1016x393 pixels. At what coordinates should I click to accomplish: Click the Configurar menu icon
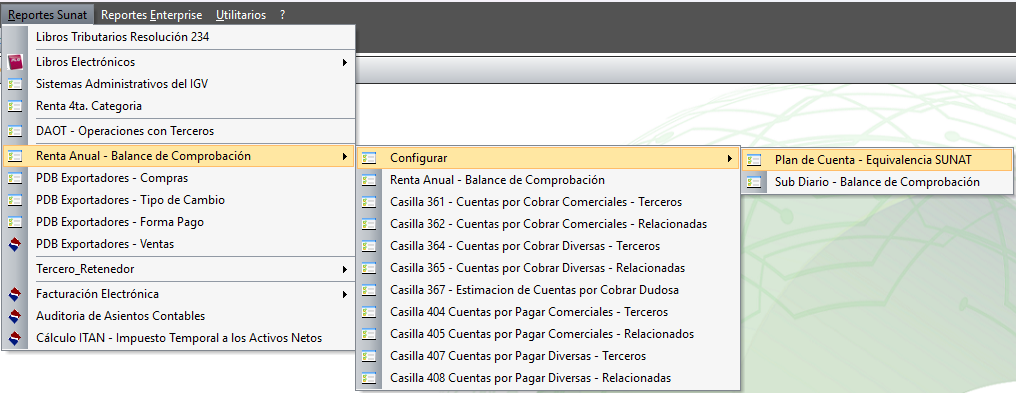369,158
